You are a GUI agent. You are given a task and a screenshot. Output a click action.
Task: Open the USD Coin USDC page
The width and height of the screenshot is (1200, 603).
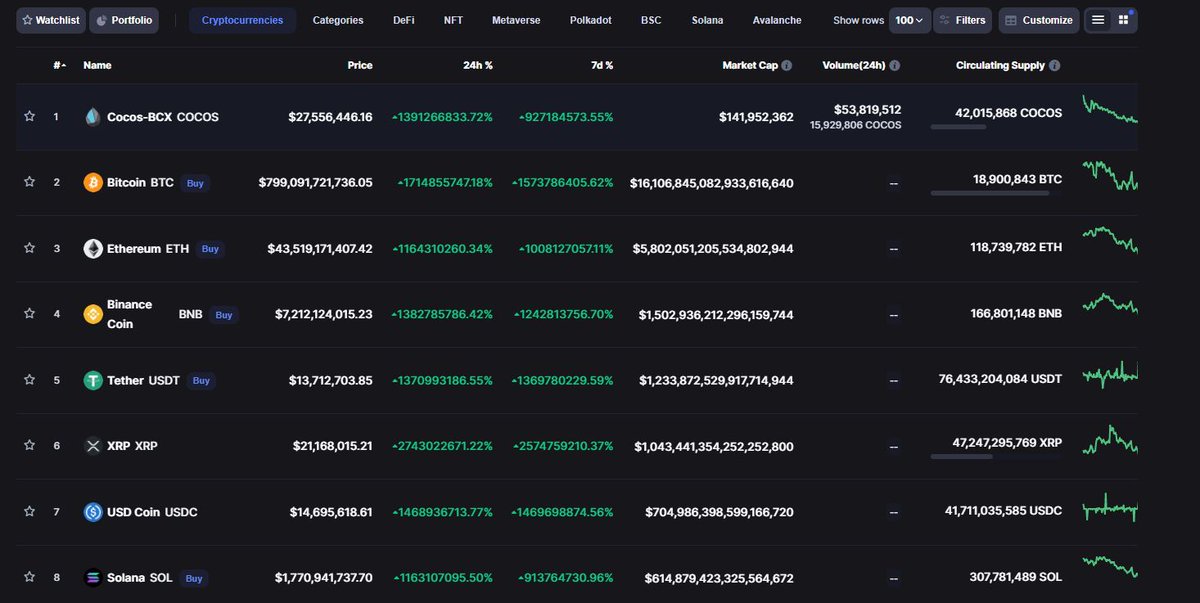[x=152, y=512]
